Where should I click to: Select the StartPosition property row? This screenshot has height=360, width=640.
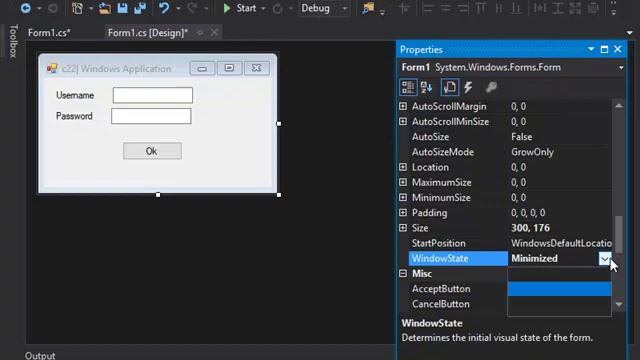click(x=510, y=243)
